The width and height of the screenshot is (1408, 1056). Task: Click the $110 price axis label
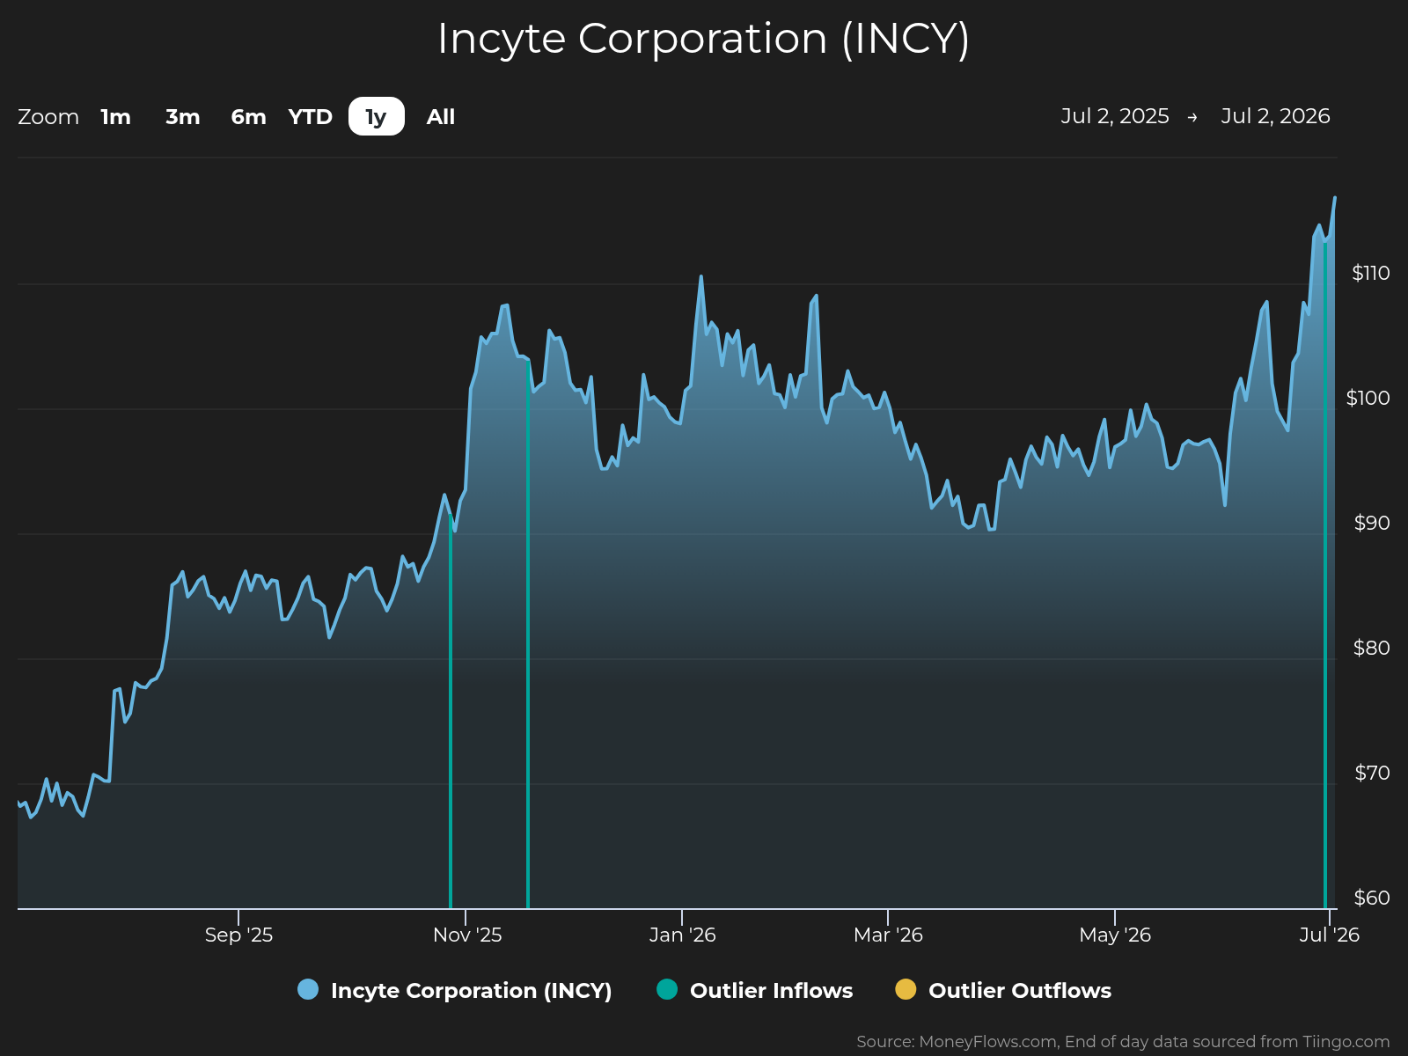1371,273
